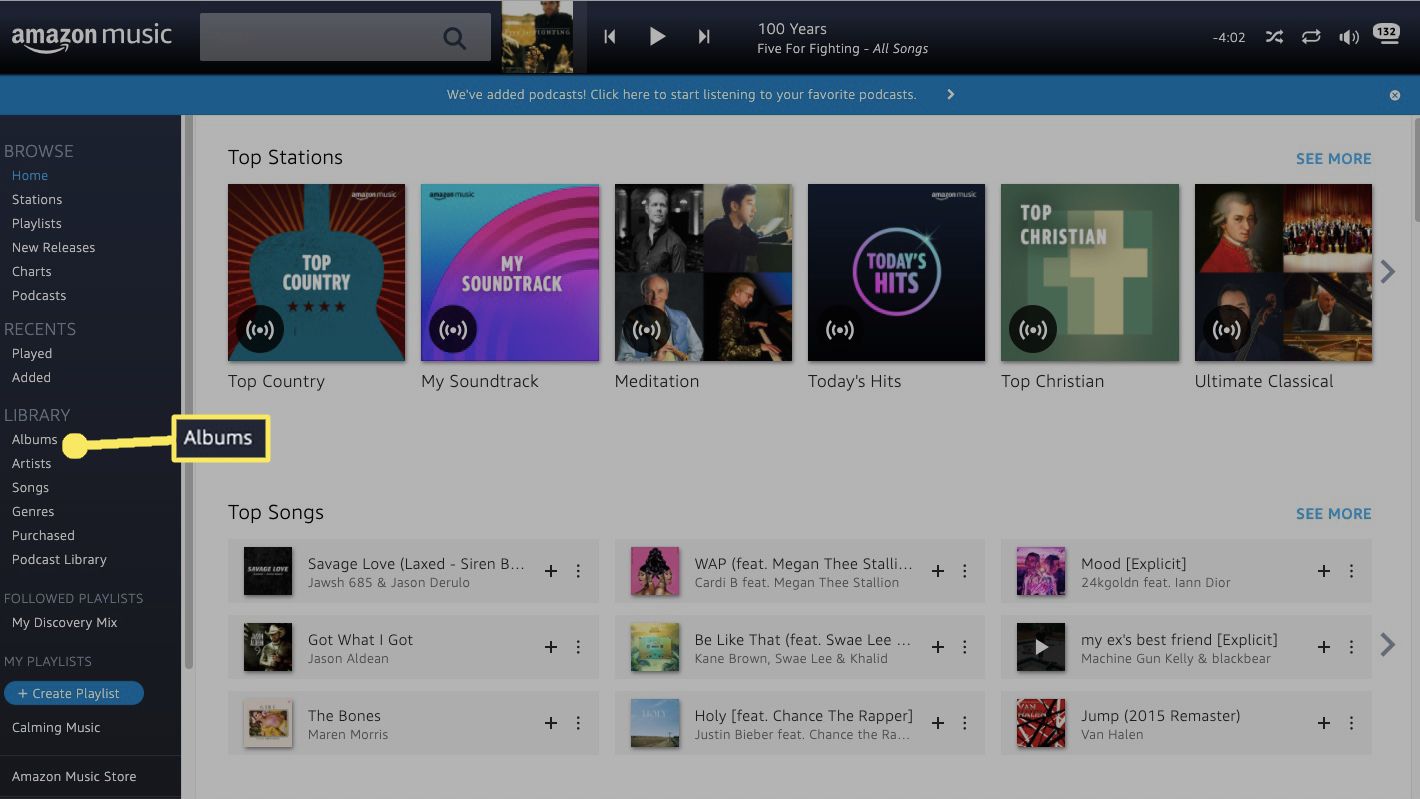Screen dimensions: 1420x799
Task: Open more options for The Bones
Action: pos(578,723)
